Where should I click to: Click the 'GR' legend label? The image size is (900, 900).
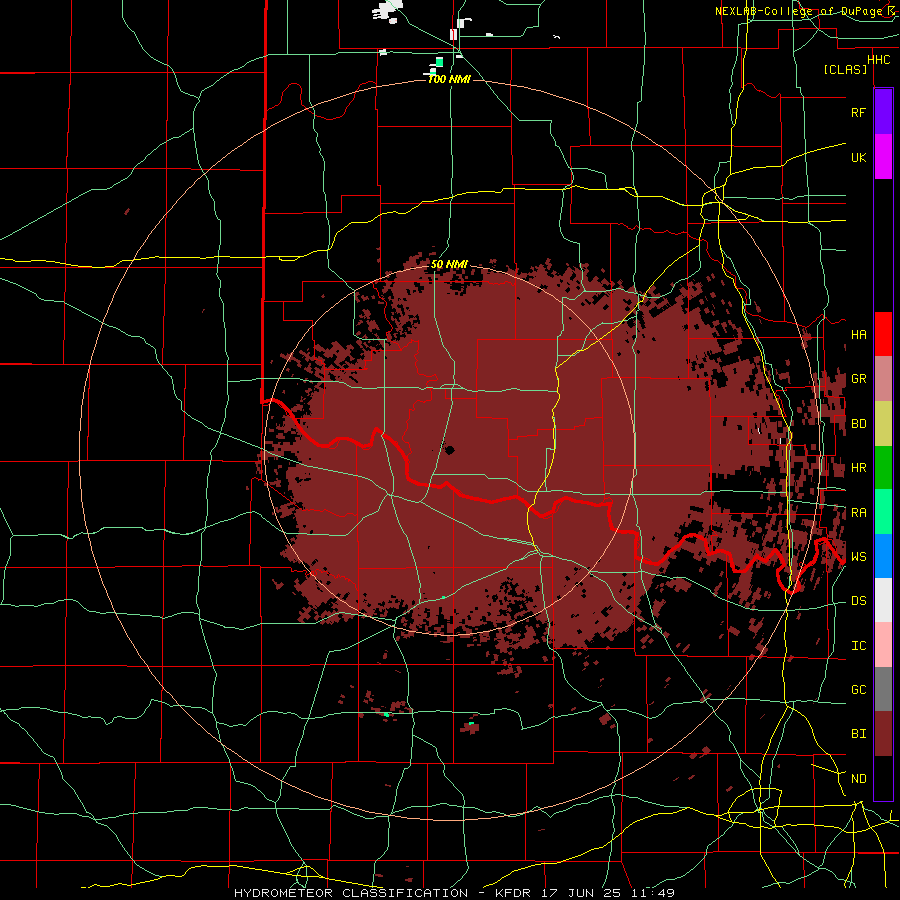(858, 379)
